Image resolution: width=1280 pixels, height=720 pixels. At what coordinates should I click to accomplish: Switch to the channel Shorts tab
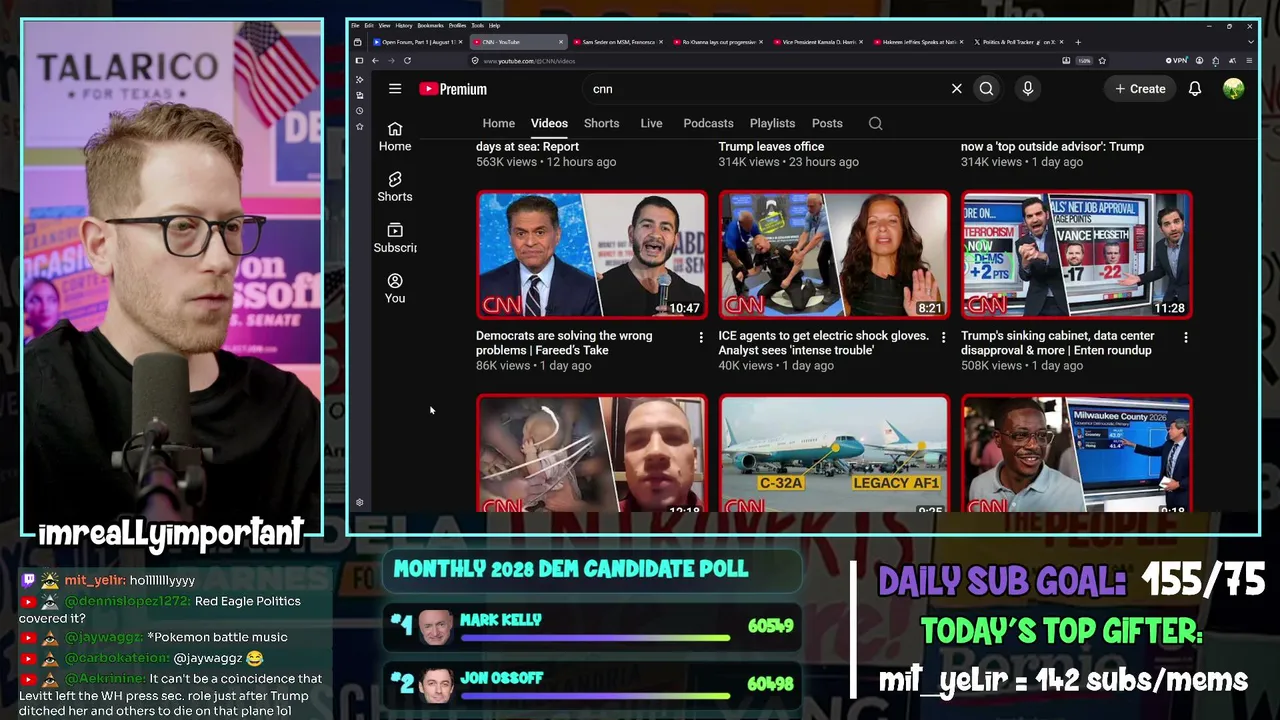[601, 123]
